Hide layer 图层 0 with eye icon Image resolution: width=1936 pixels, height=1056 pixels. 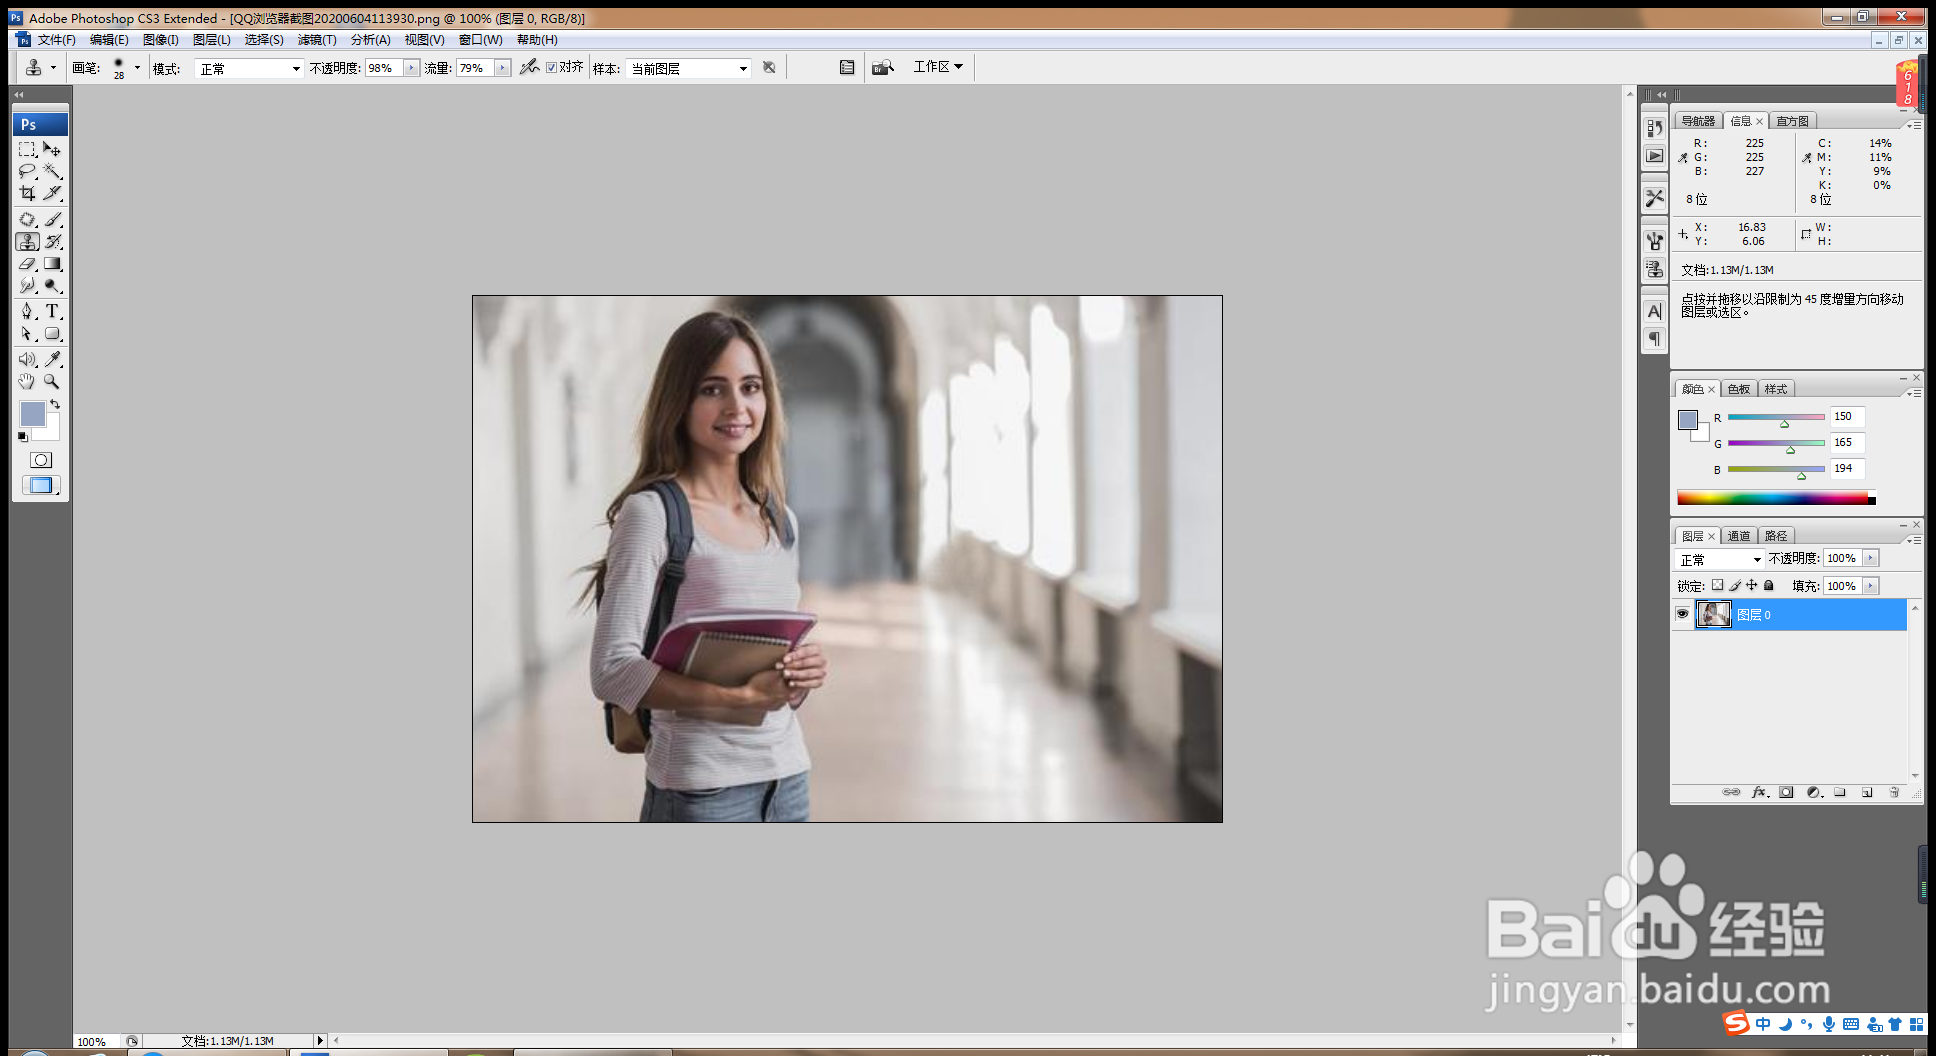click(1682, 614)
